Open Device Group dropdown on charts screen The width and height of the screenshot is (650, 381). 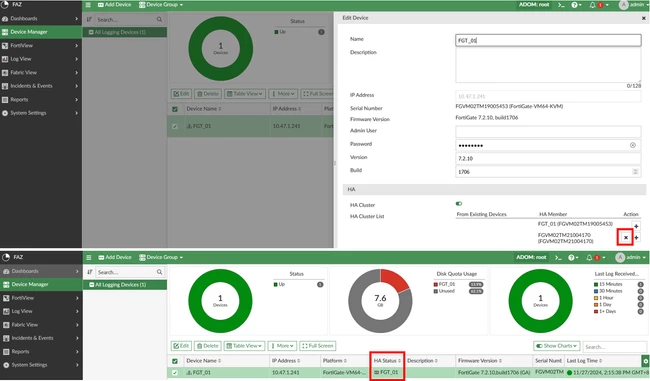coord(161,257)
